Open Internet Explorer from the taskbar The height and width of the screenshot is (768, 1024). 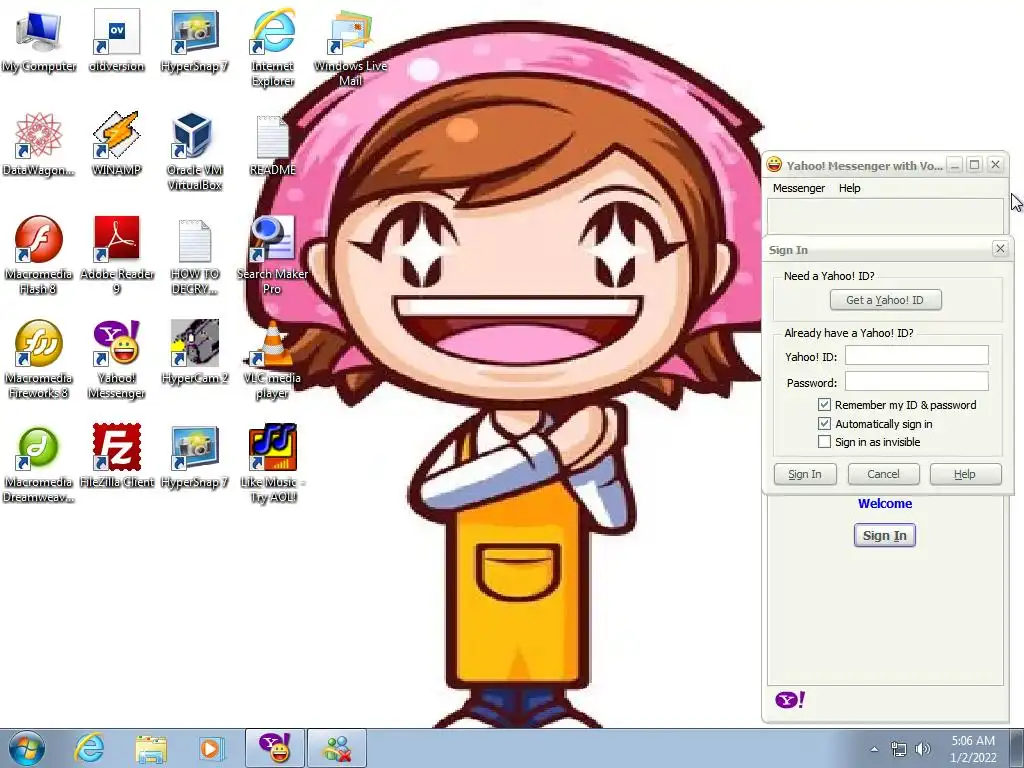[x=89, y=748]
